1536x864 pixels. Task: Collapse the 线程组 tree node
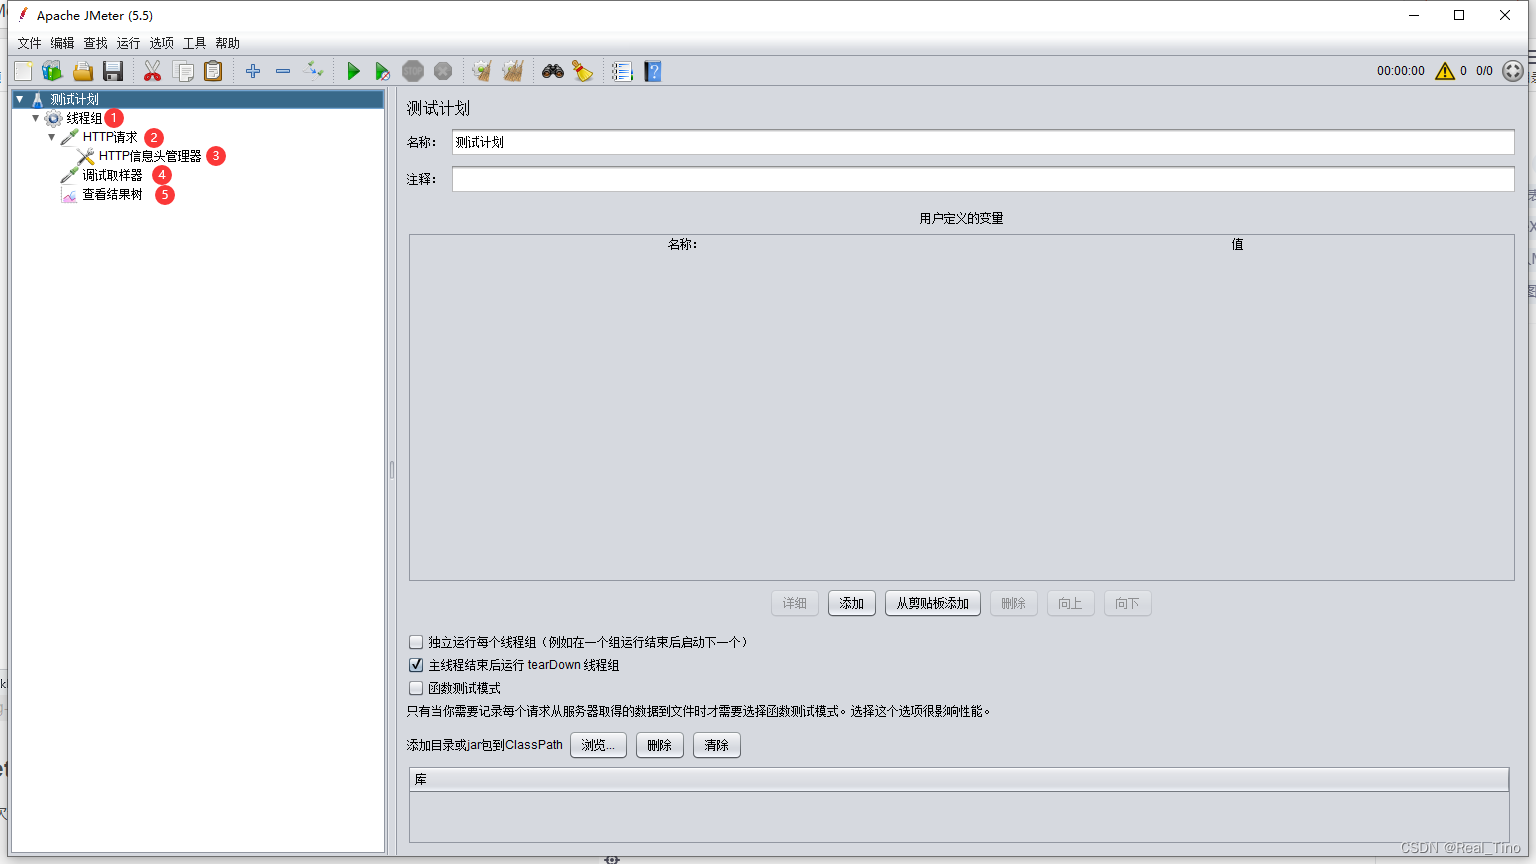pyautogui.click(x=36, y=117)
